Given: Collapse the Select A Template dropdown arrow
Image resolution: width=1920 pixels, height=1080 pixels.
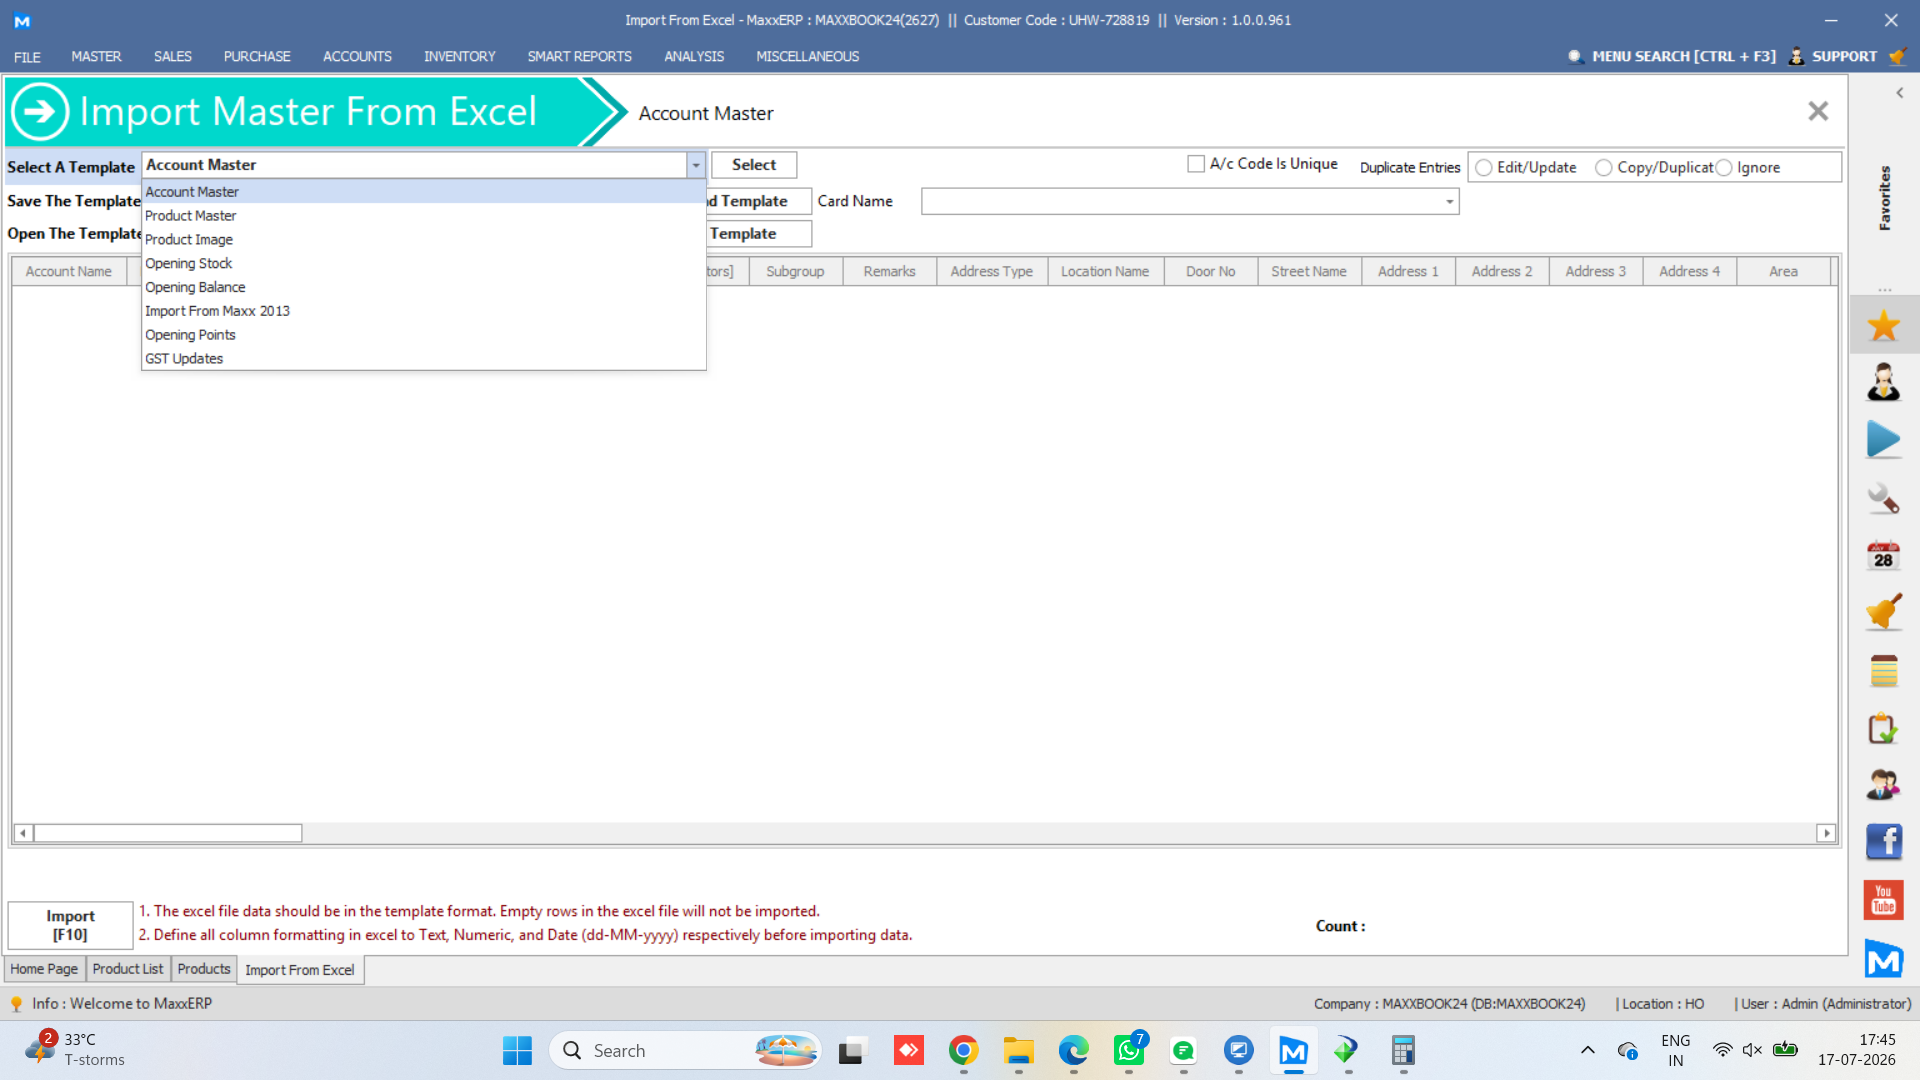Looking at the screenshot, I should coord(696,165).
